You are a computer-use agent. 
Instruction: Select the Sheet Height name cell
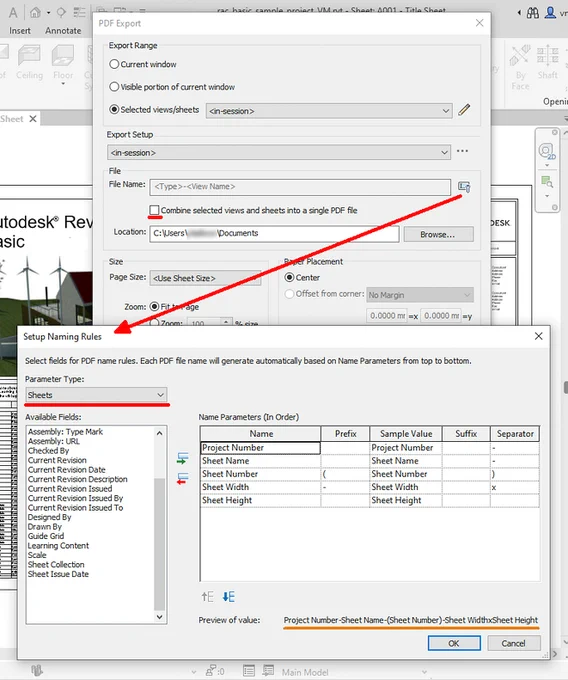261,500
